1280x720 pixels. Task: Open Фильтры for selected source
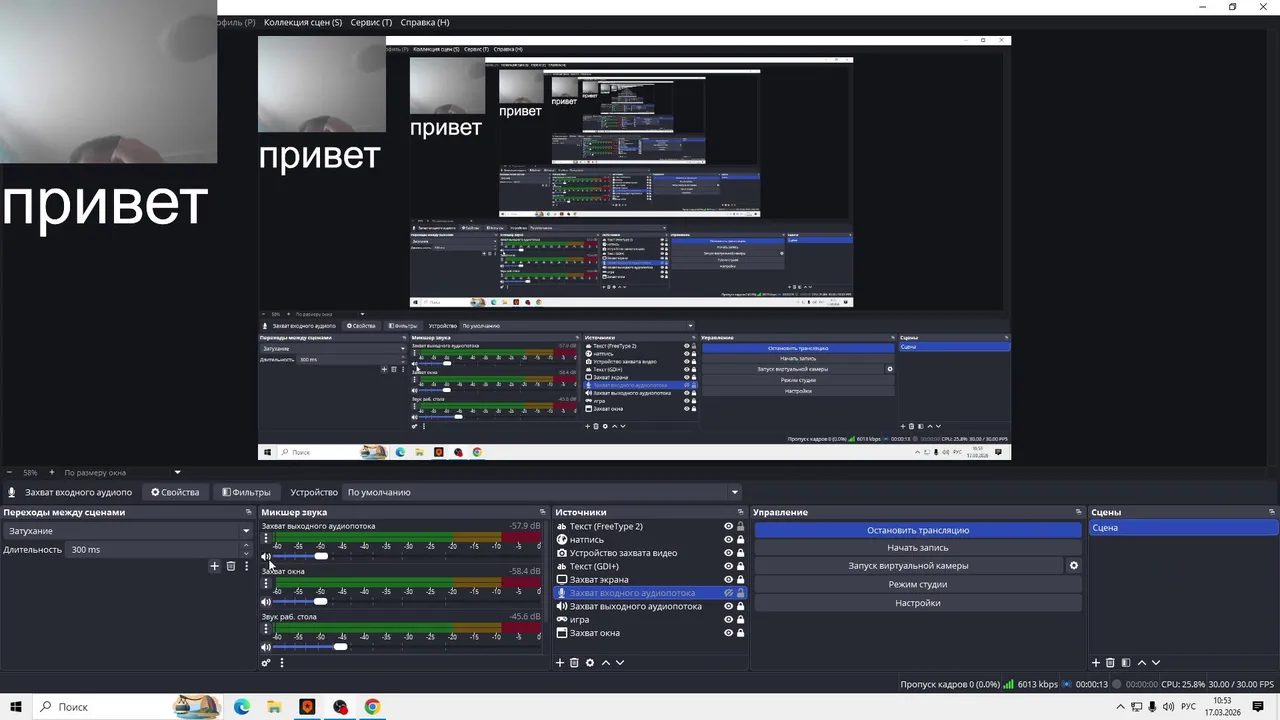(x=246, y=492)
